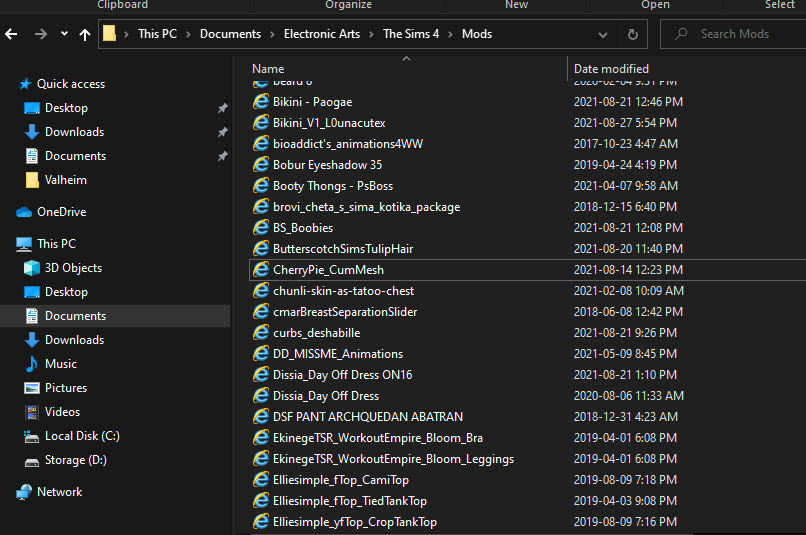Select curbs_deshabille file
Viewport: 806px width, 535px height.
[x=317, y=333]
